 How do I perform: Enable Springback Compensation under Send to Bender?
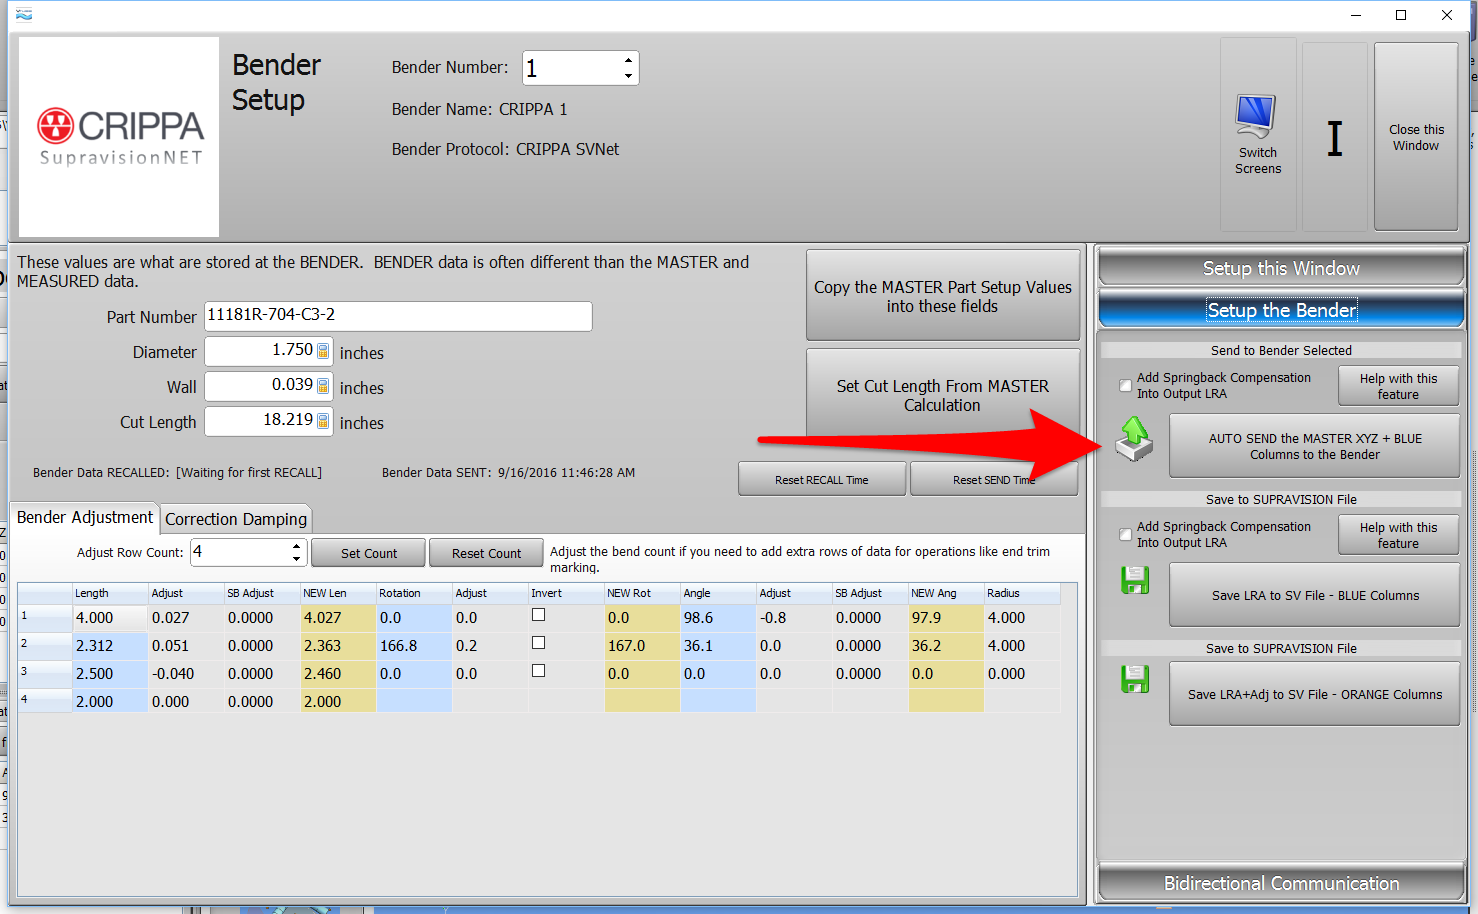pos(1125,386)
